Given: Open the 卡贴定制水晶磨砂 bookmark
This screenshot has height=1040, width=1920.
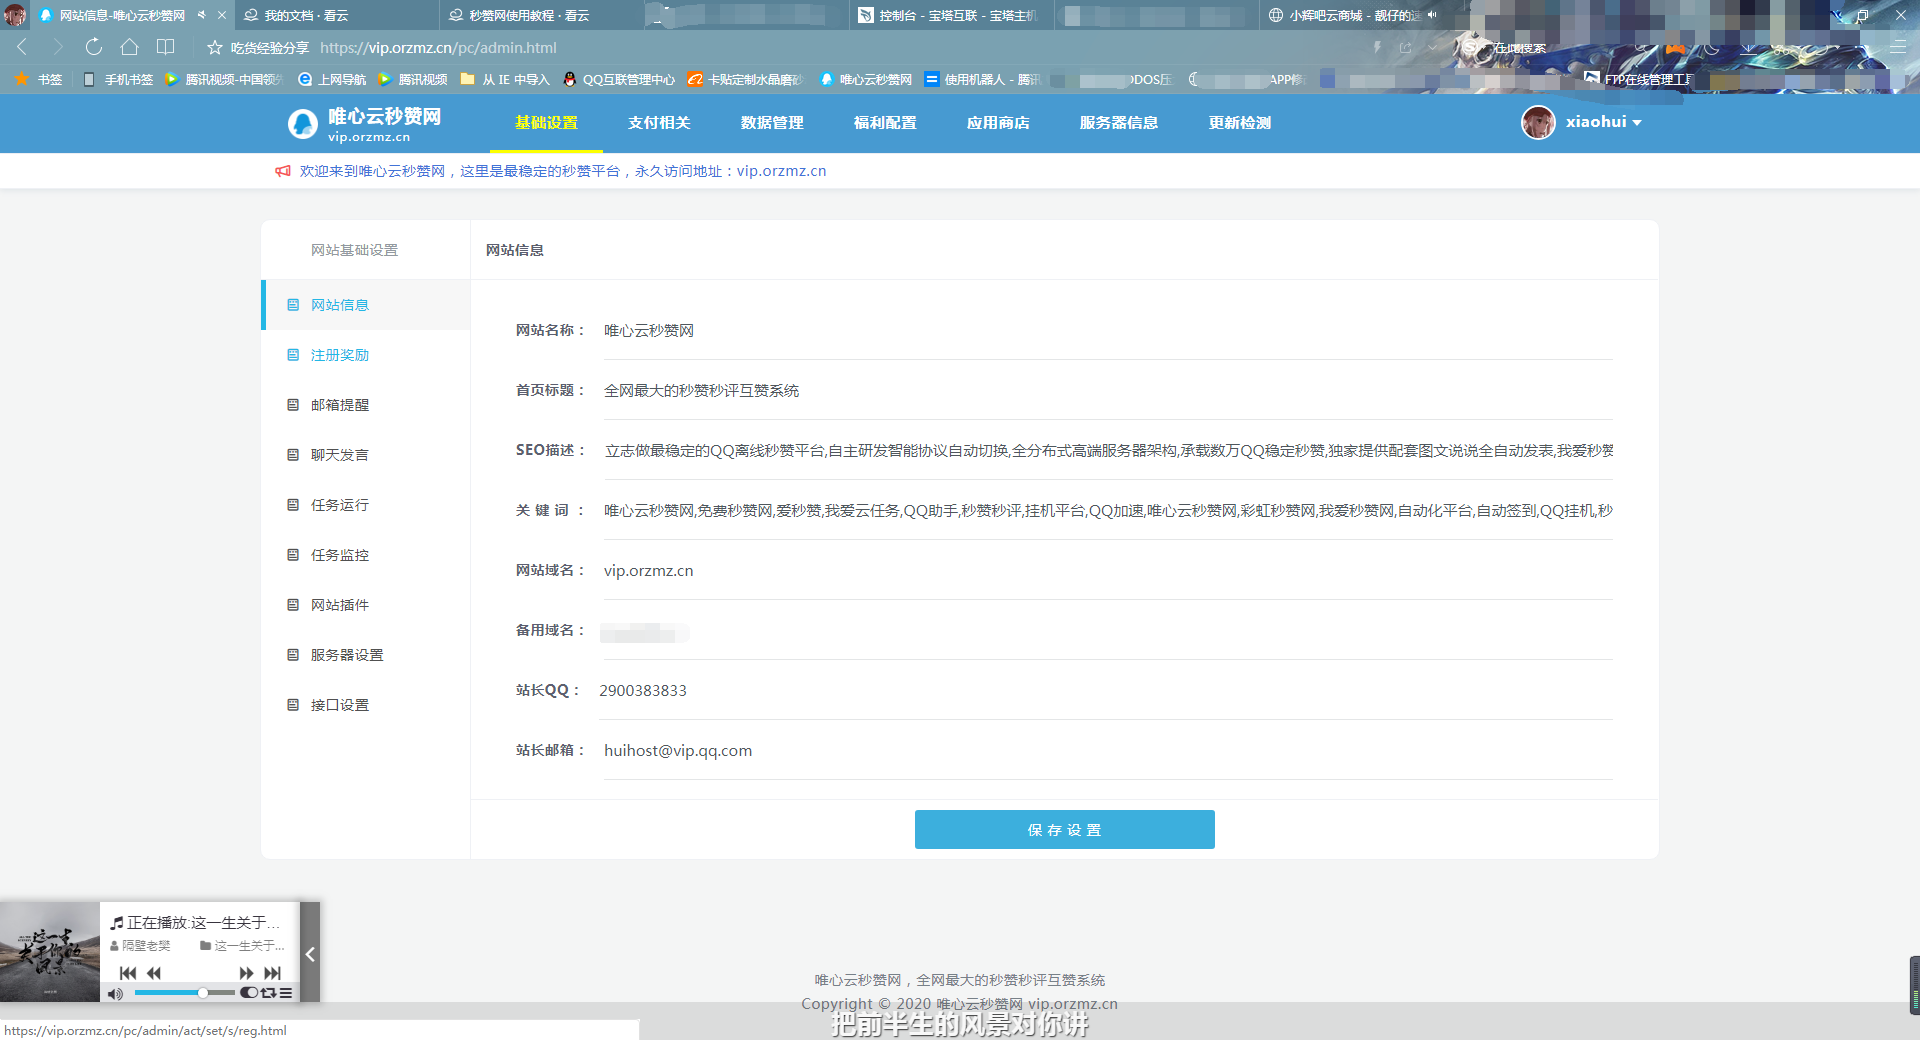Looking at the screenshot, I should click(x=746, y=79).
